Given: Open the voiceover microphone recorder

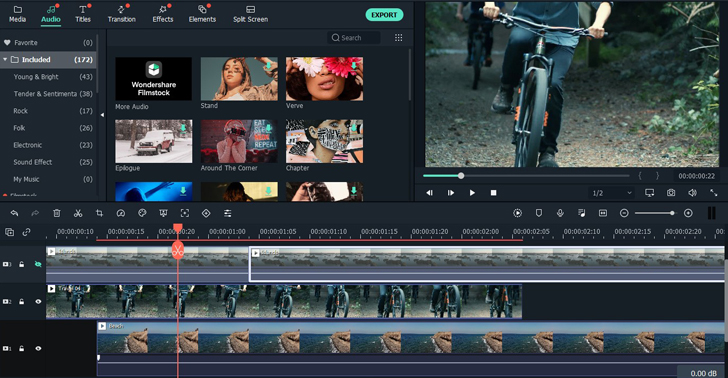Looking at the screenshot, I should [560, 213].
